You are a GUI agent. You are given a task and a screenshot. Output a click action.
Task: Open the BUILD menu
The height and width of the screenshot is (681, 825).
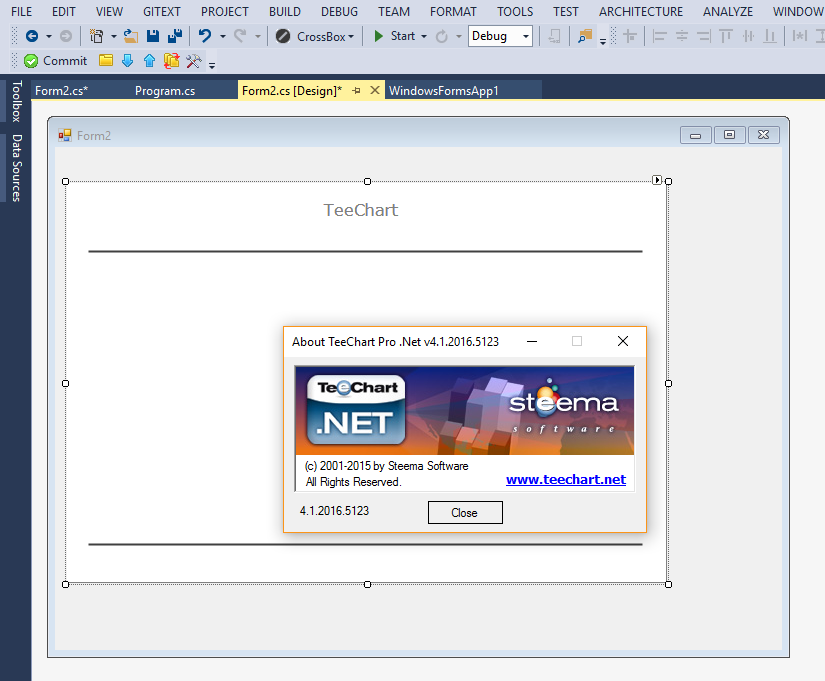[285, 12]
